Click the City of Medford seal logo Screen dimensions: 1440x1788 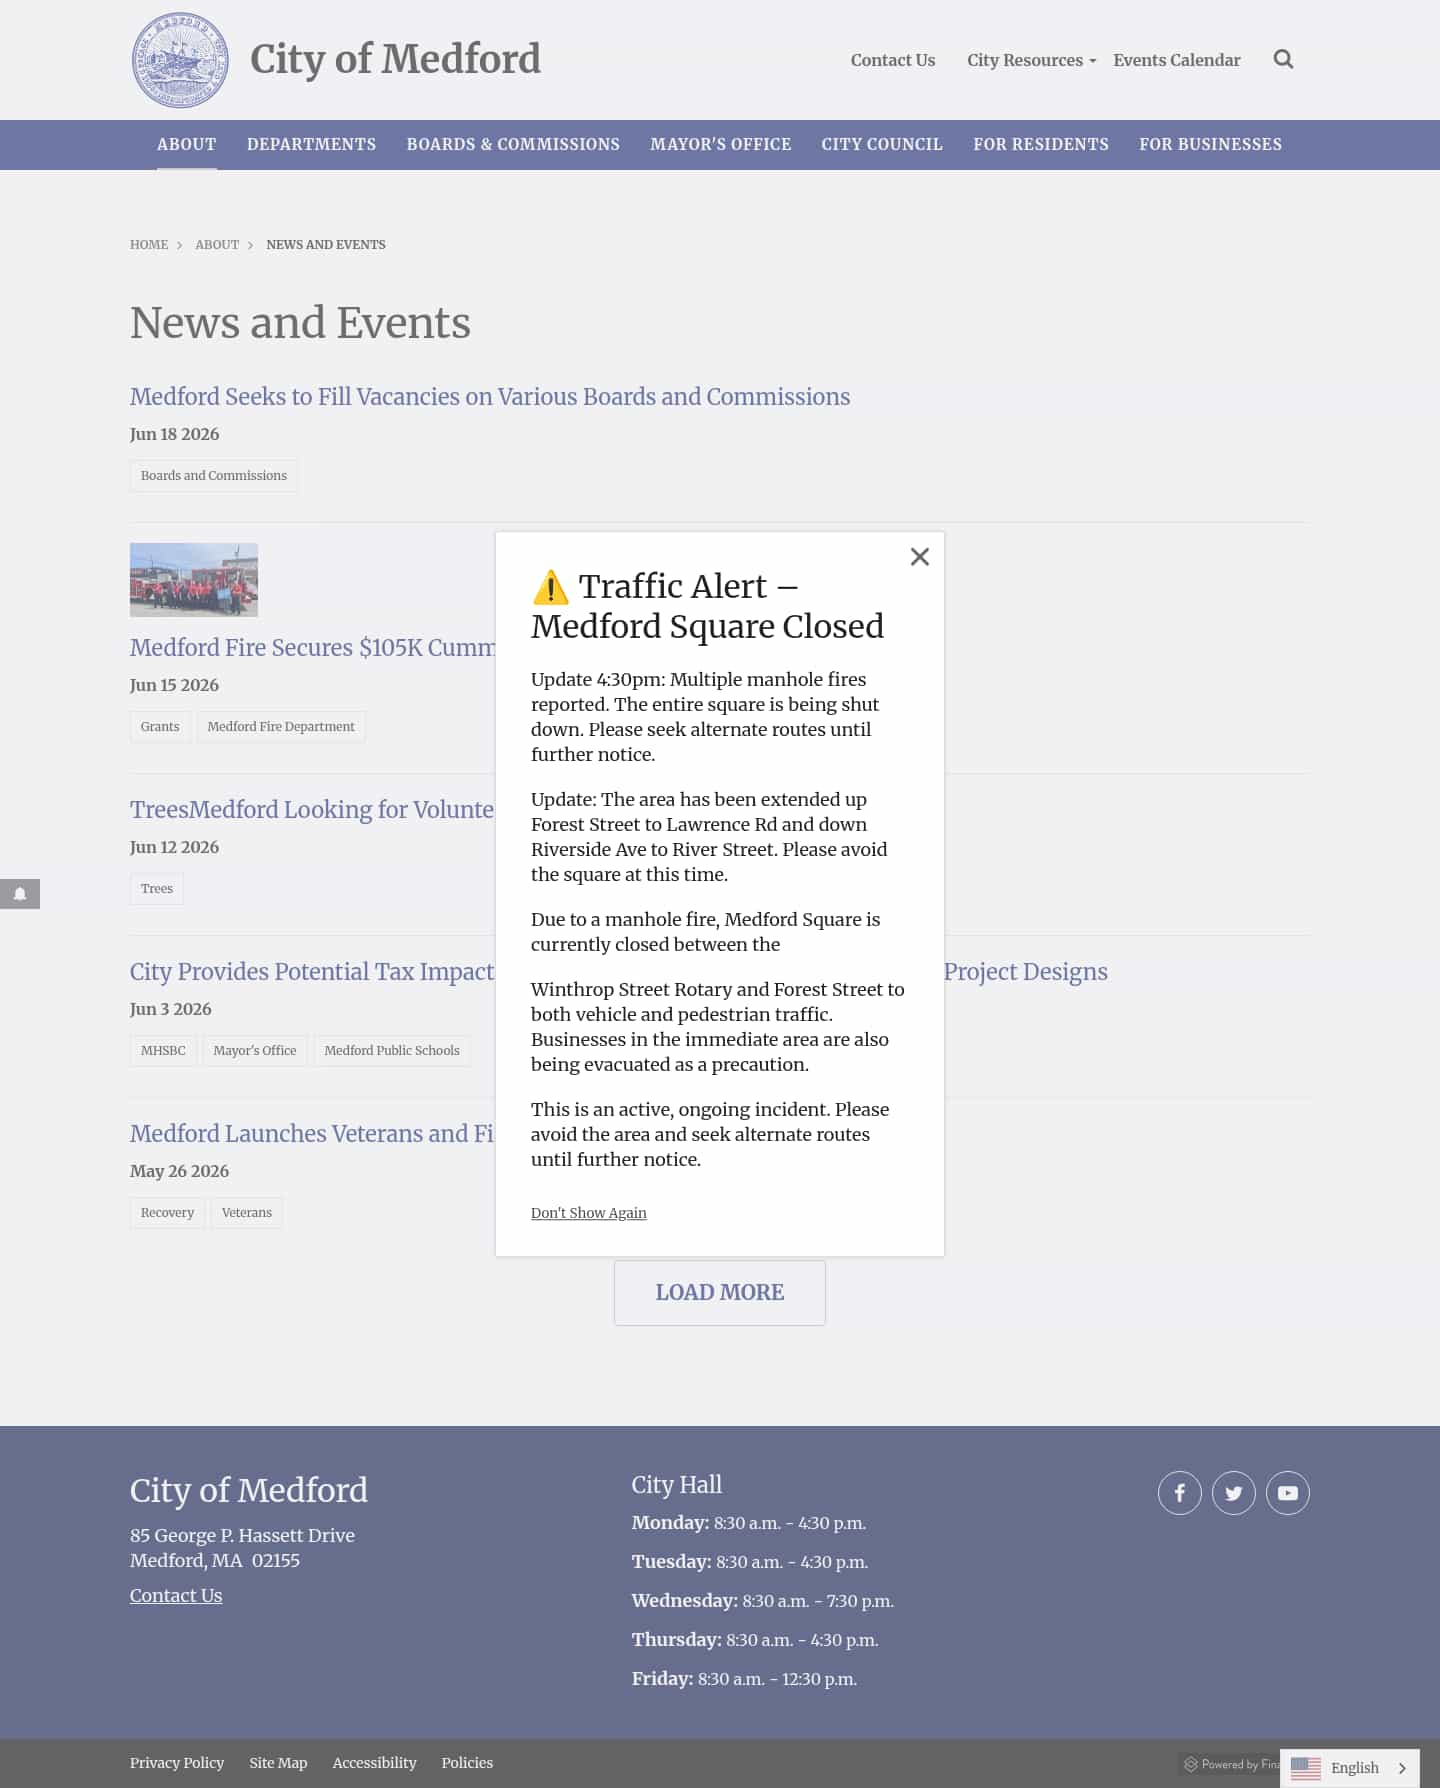(180, 60)
